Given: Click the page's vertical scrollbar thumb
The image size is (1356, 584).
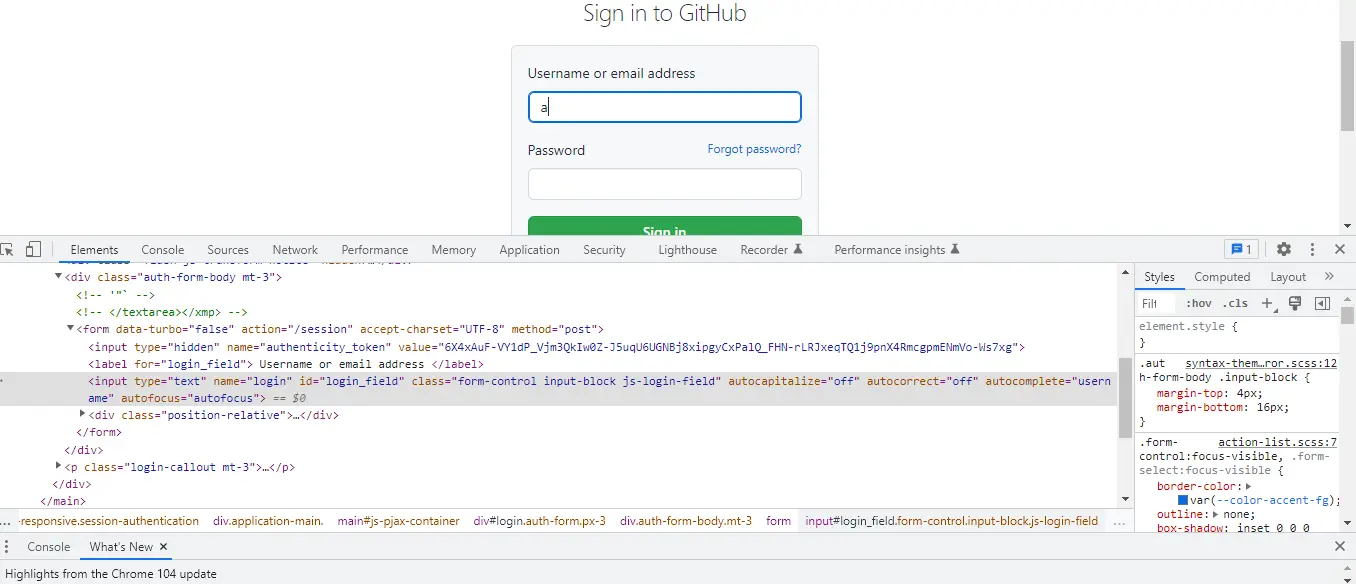Looking at the screenshot, I should click(x=1347, y=86).
